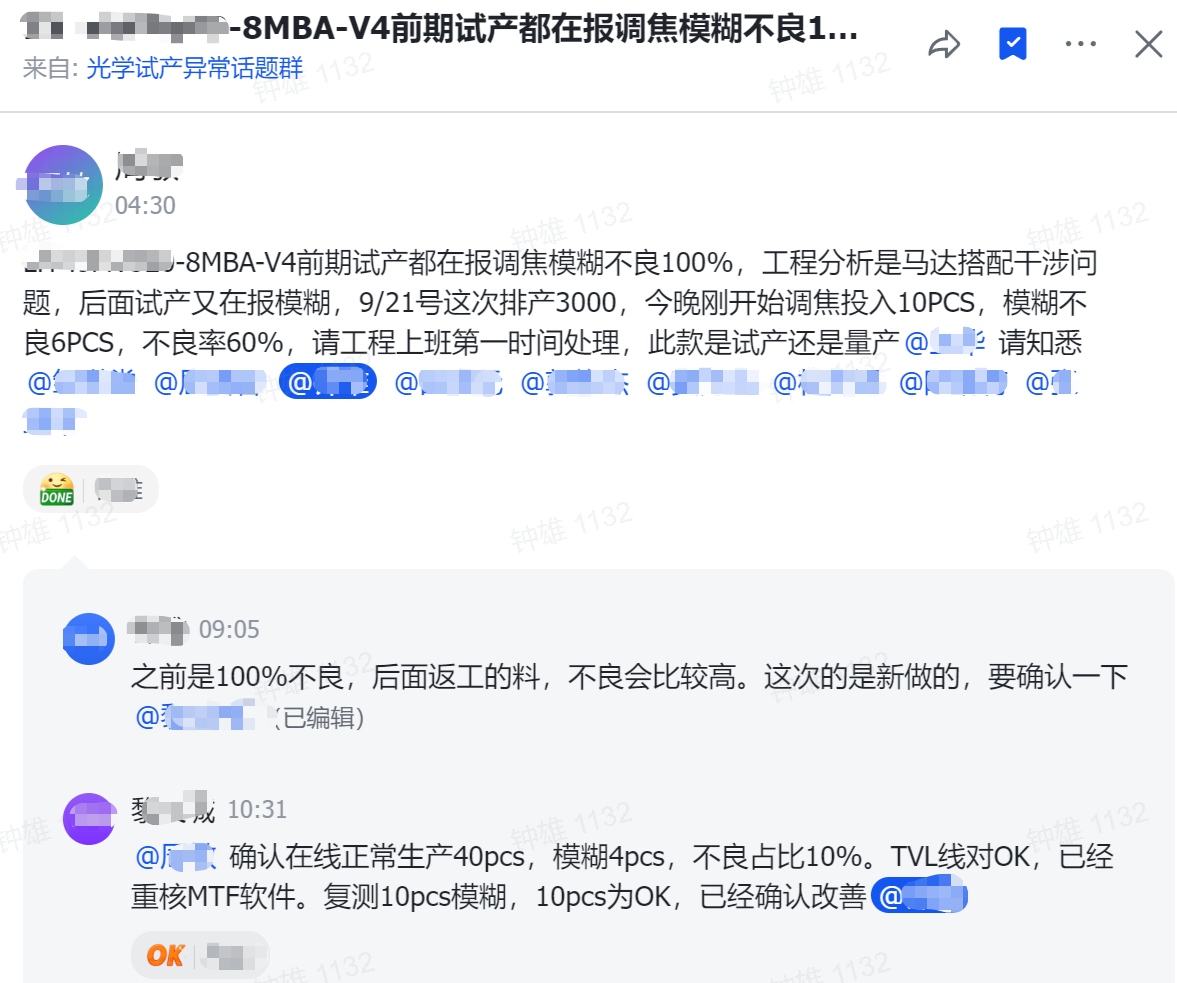
Task: Click the @mention starting the 10:31 reply
Action: (176, 856)
